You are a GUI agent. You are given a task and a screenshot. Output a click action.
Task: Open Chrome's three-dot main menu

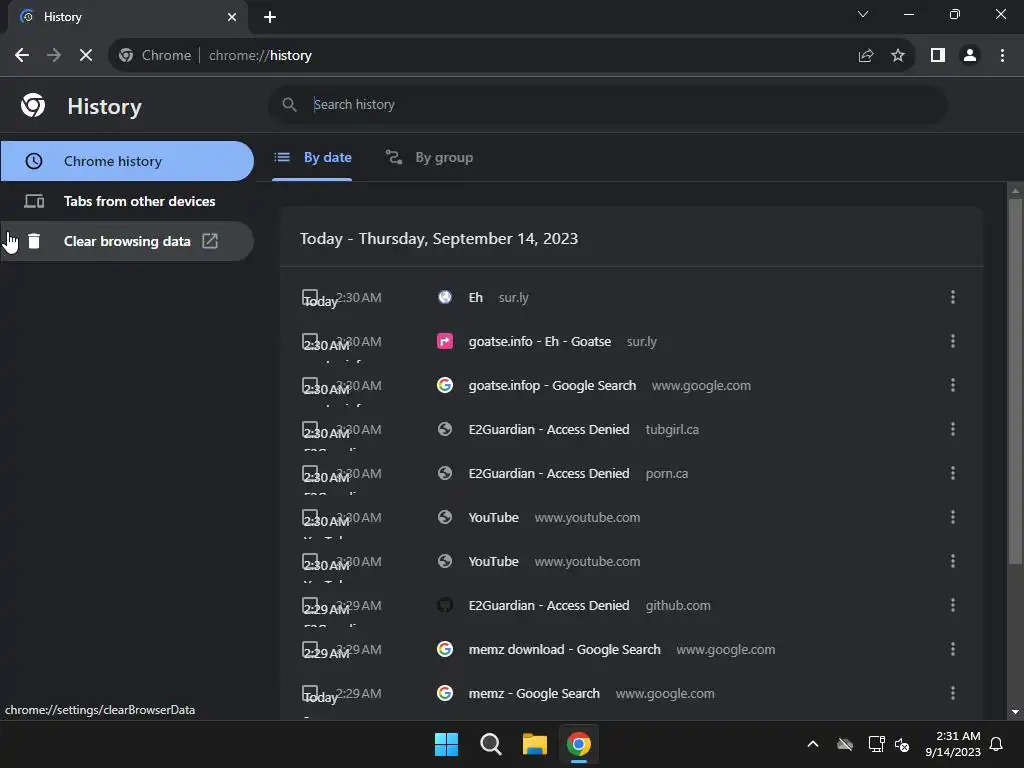pos(1002,56)
